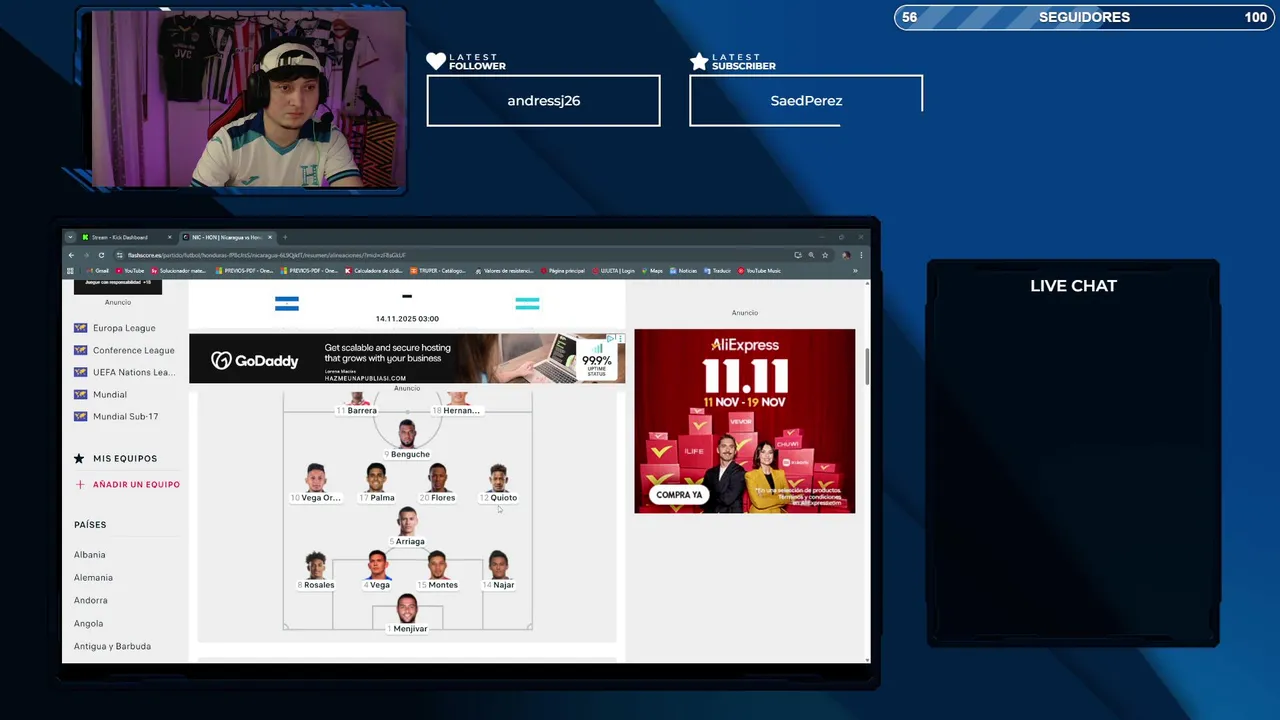1280x720 pixels.
Task: Open the Mundial Sub-17 link
Action: pyautogui.click(x=126, y=416)
